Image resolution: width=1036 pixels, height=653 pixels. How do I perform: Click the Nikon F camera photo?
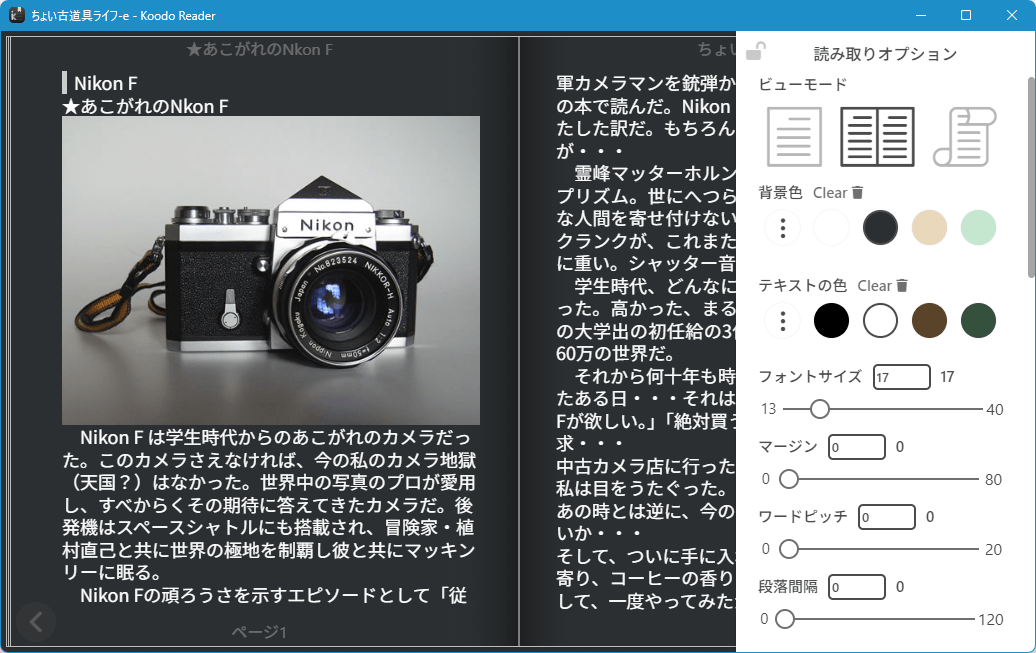point(271,270)
